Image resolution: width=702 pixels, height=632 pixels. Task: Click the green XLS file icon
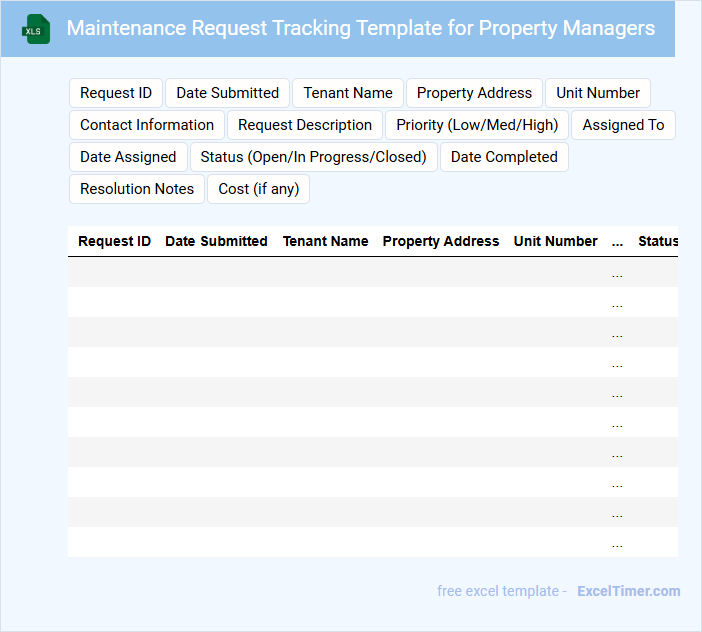(x=36, y=29)
